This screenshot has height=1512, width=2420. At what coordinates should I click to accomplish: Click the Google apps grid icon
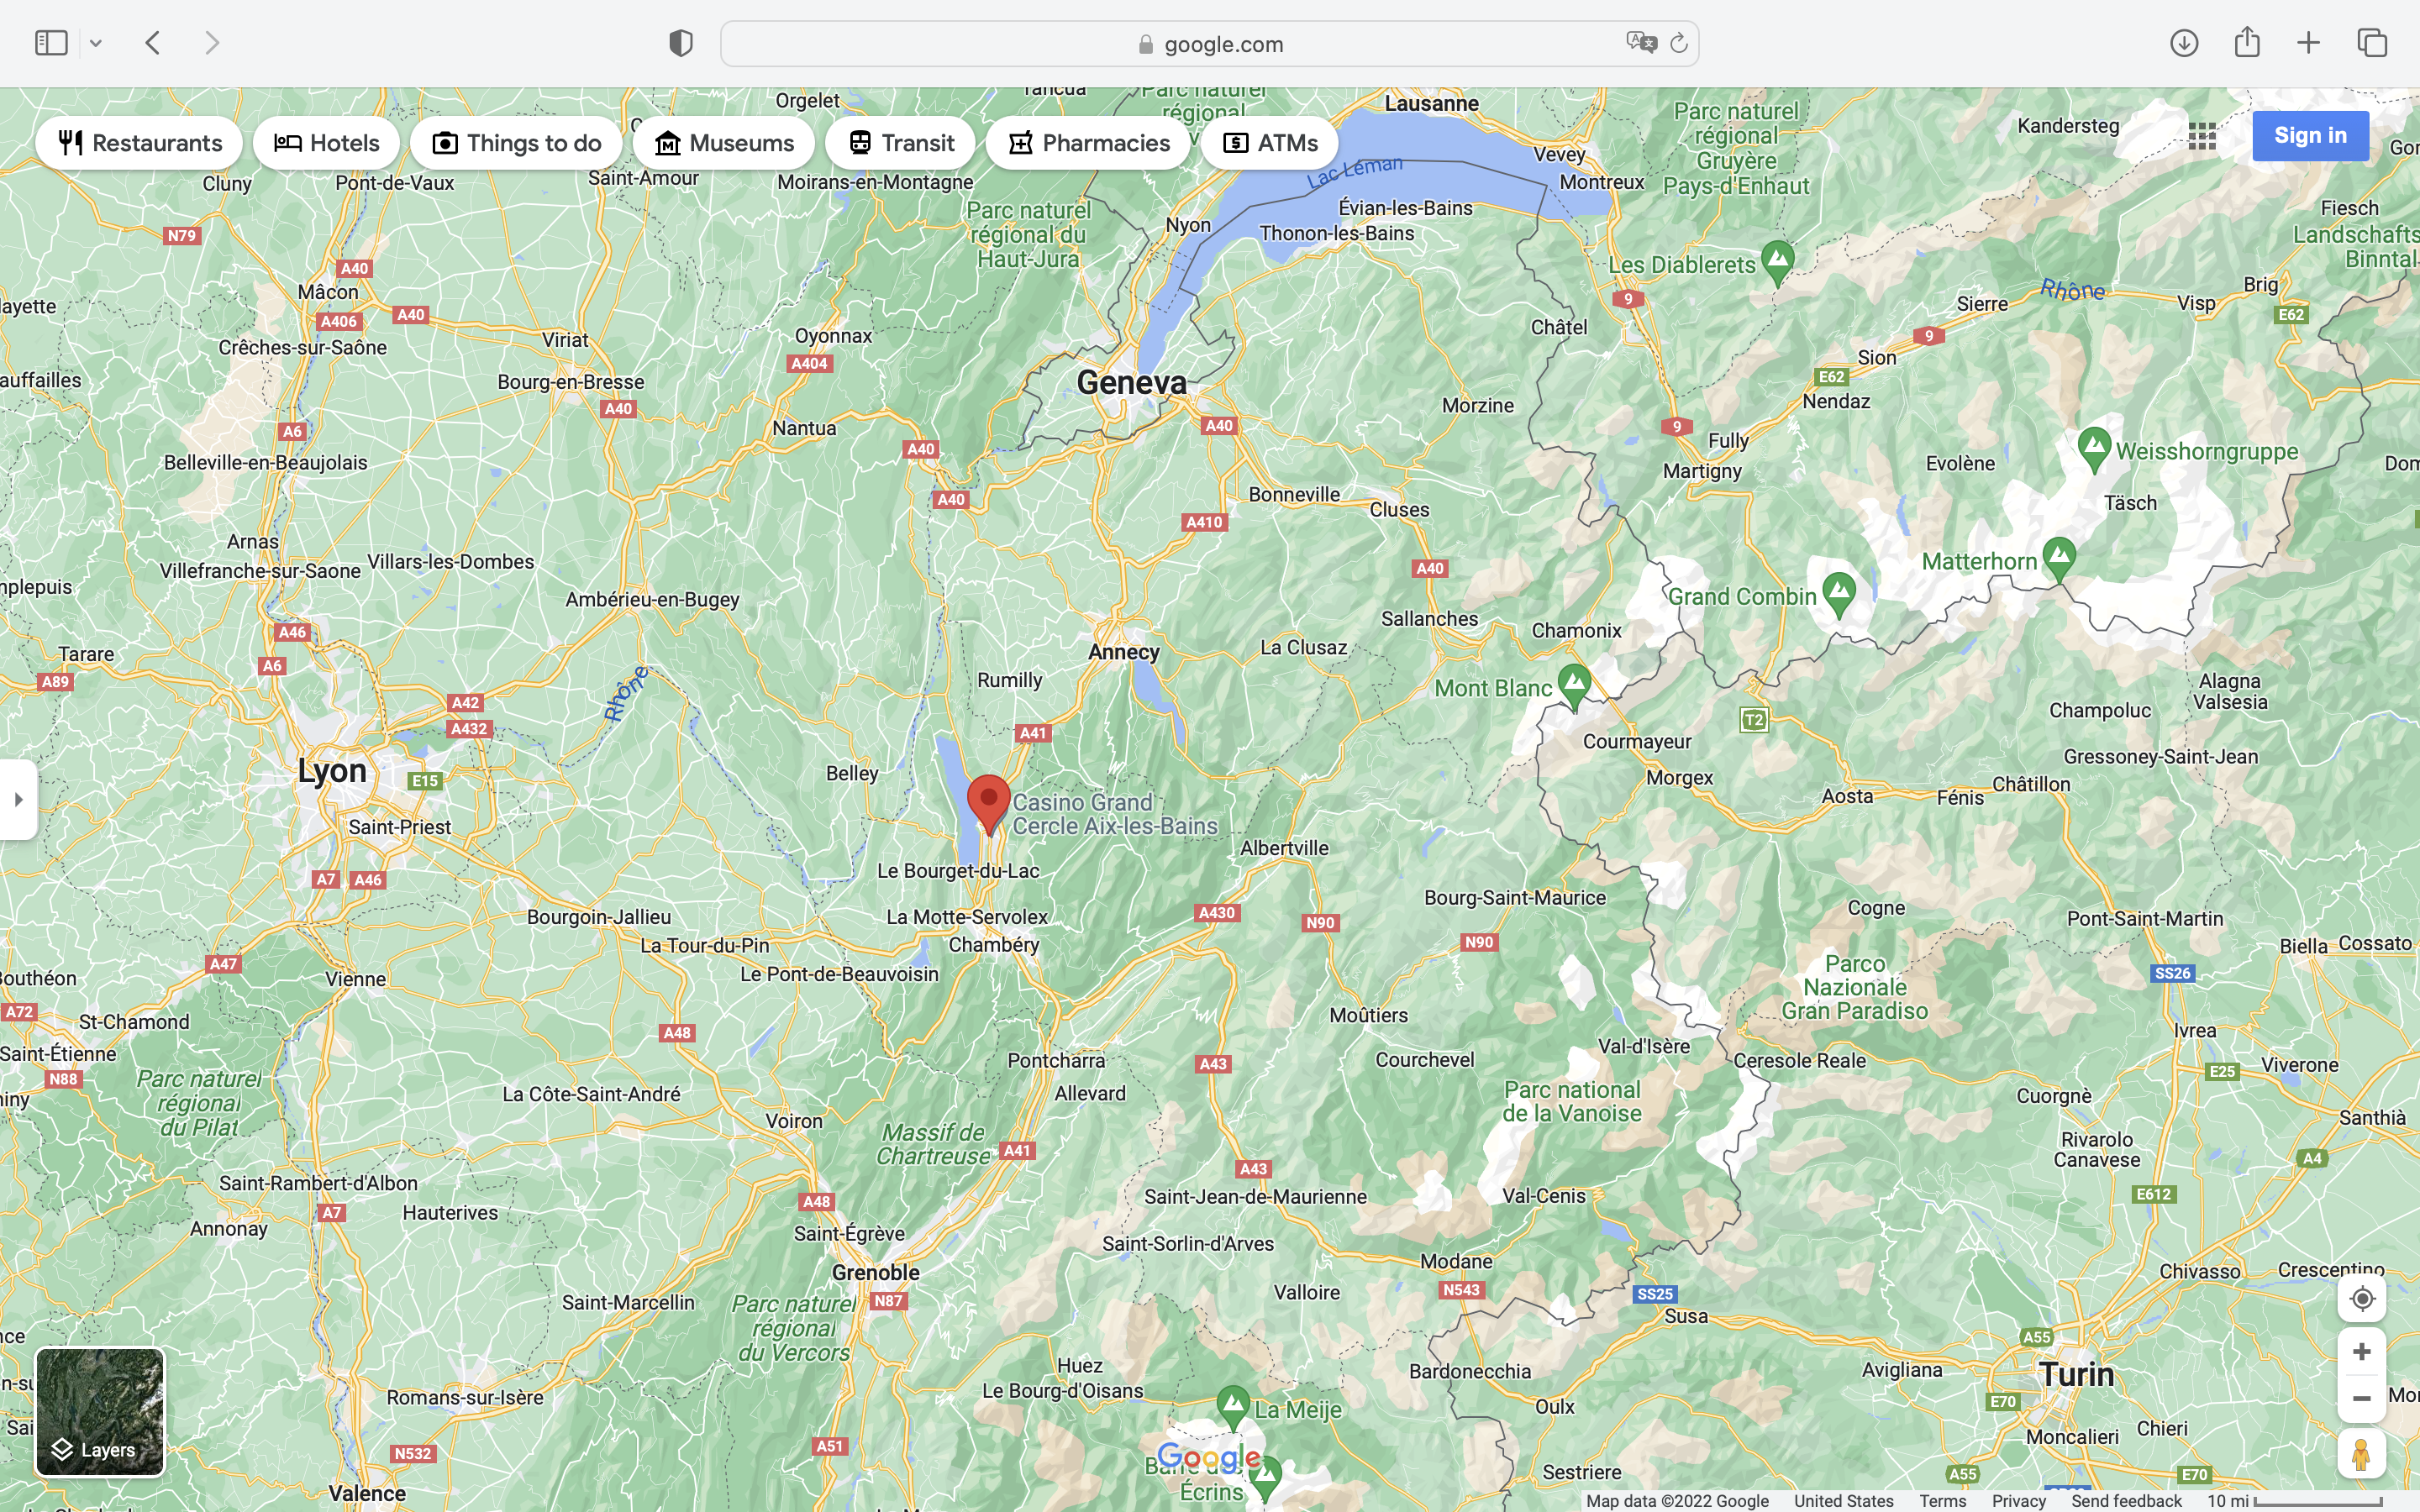(2202, 136)
